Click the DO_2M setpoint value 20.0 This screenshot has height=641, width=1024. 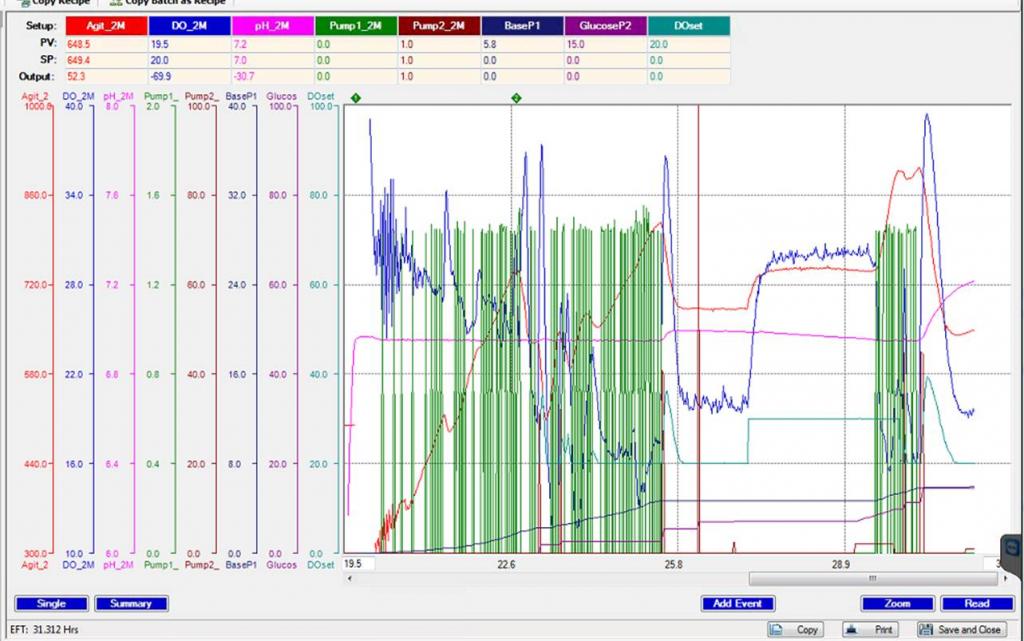159,61
